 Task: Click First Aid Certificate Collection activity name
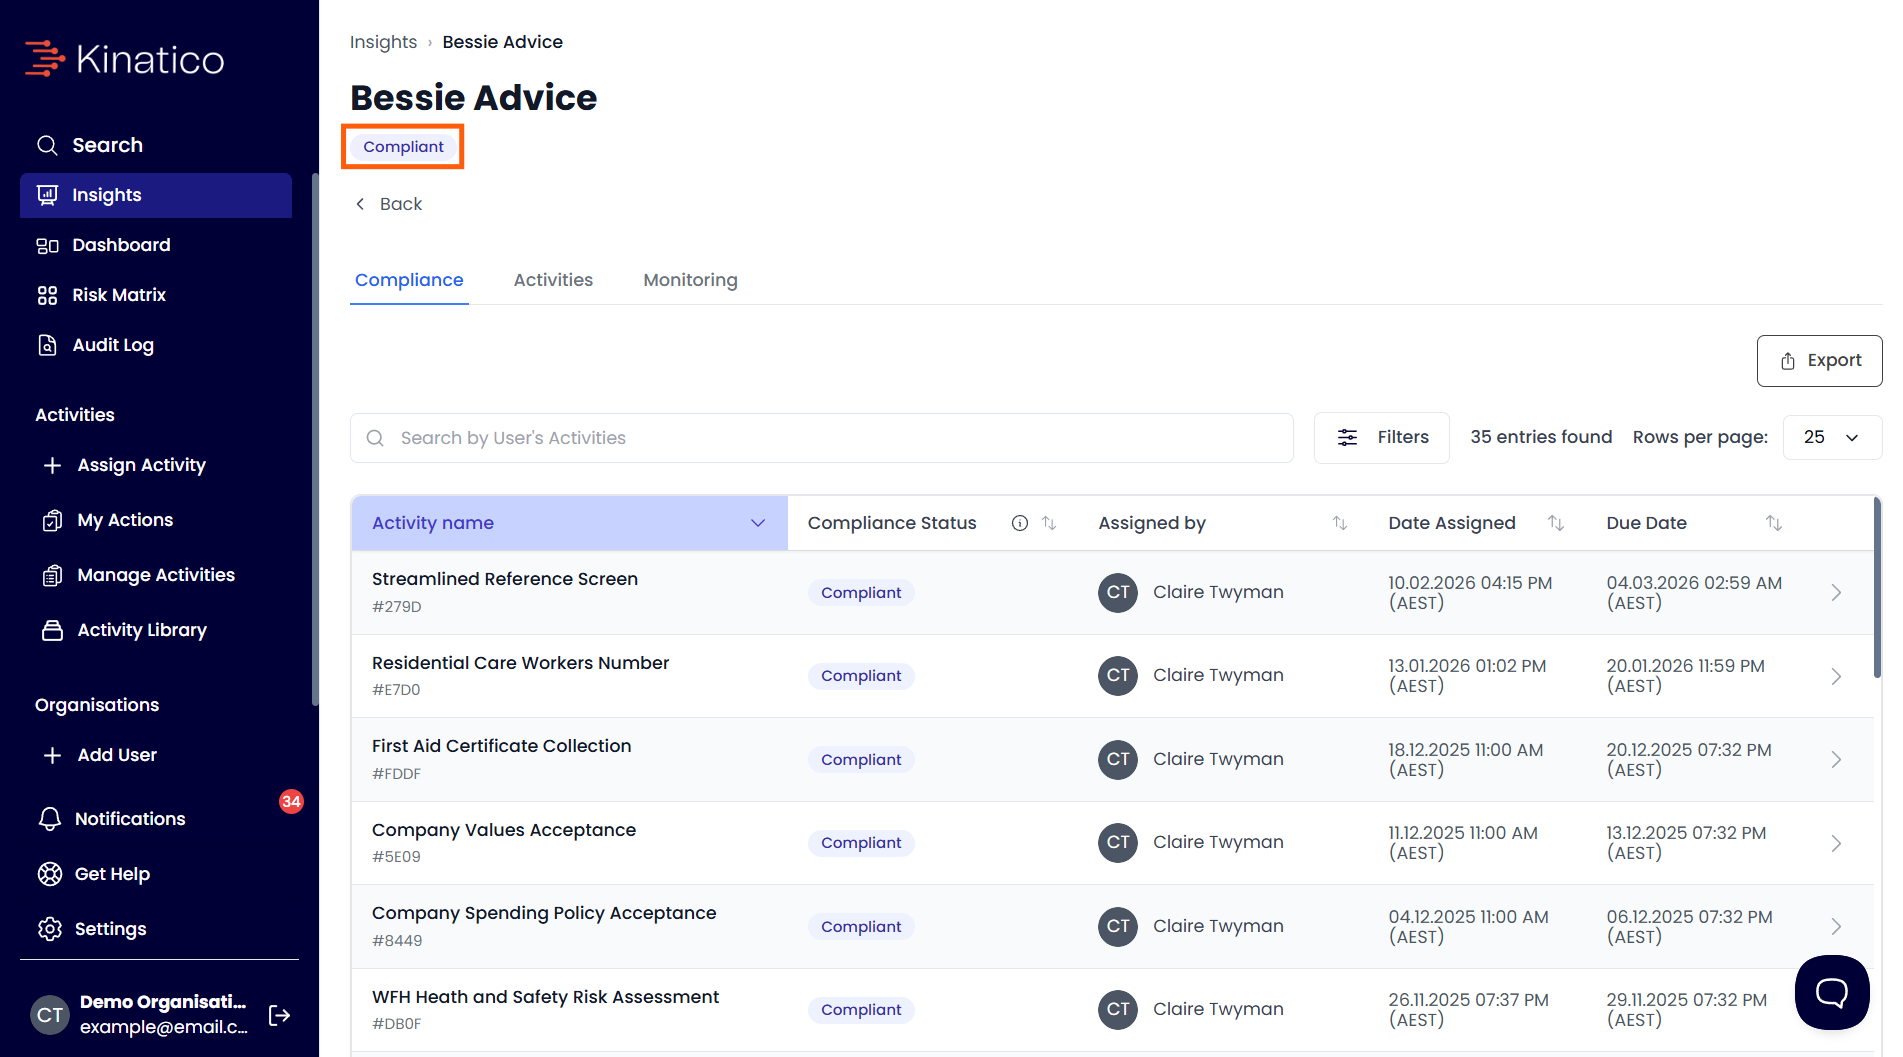tap(501, 746)
